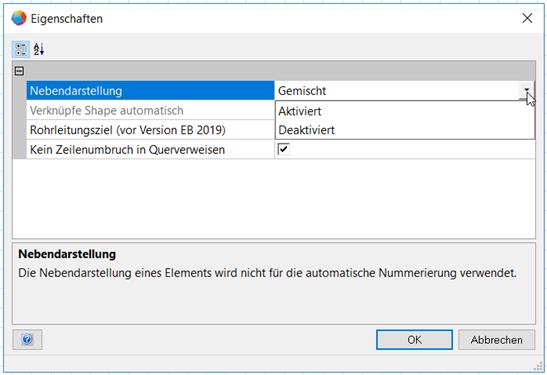Sort properties alphabetically with A-Z icon
Screen dimensions: 547x375
(x=39, y=49)
